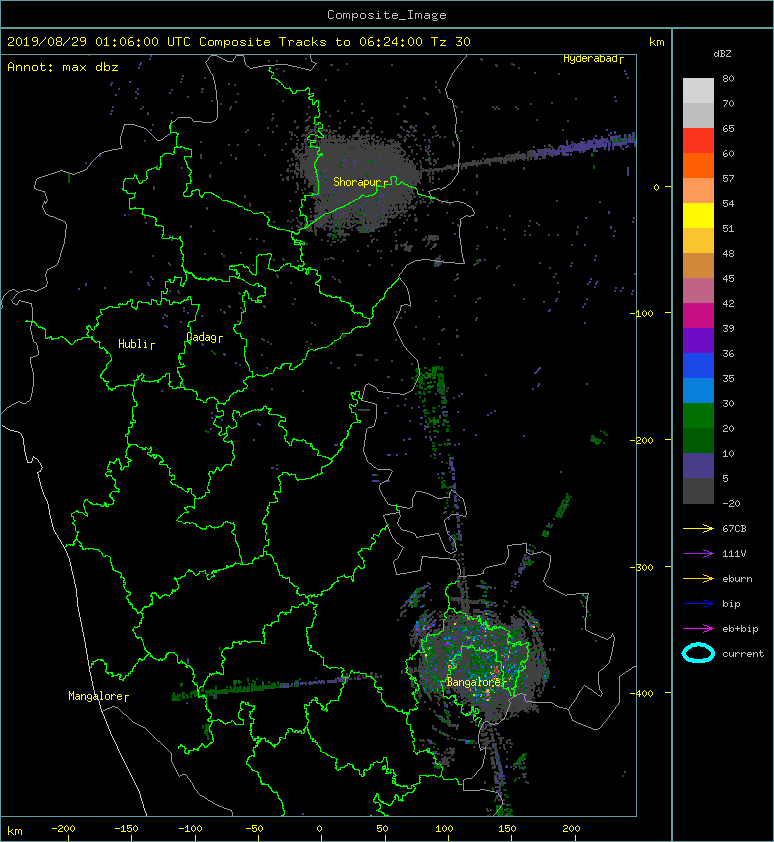
Task: Click the 'Annot: max dbz' annotation
Action: pyautogui.click(x=63, y=67)
